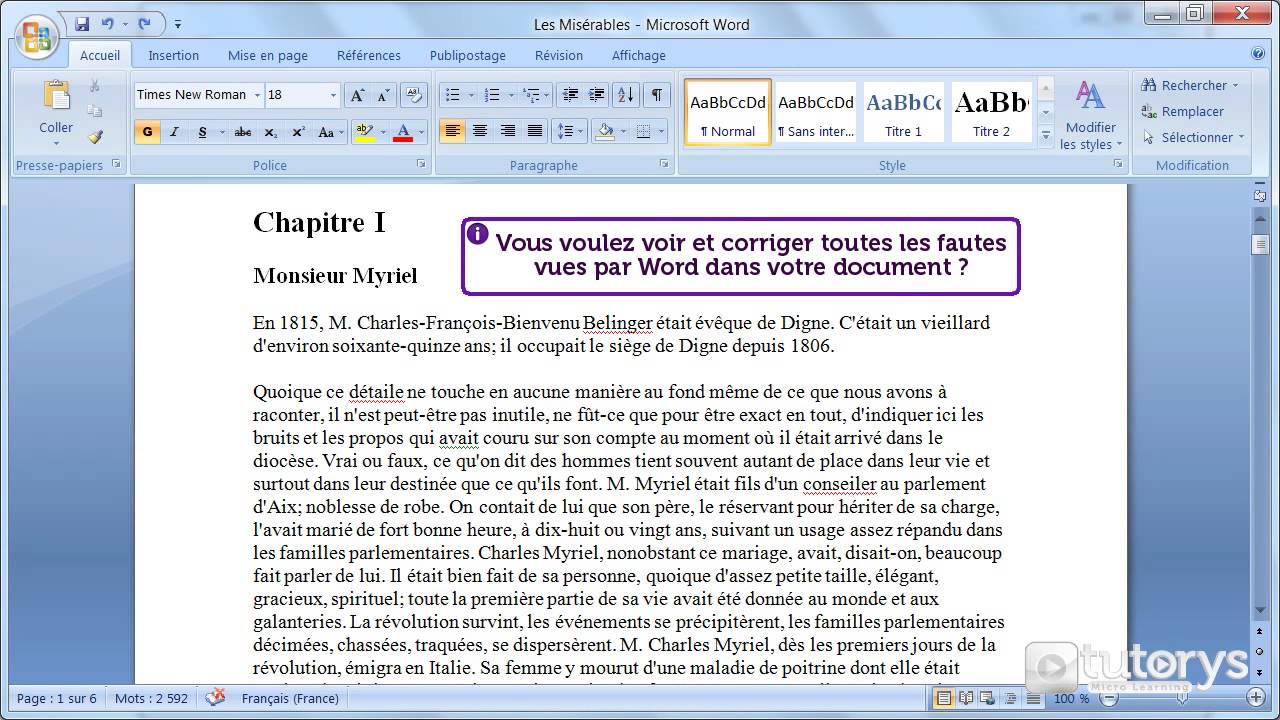Image resolution: width=1280 pixels, height=720 pixels.
Task: Toggle the show paragraph marks button
Action: [656, 95]
